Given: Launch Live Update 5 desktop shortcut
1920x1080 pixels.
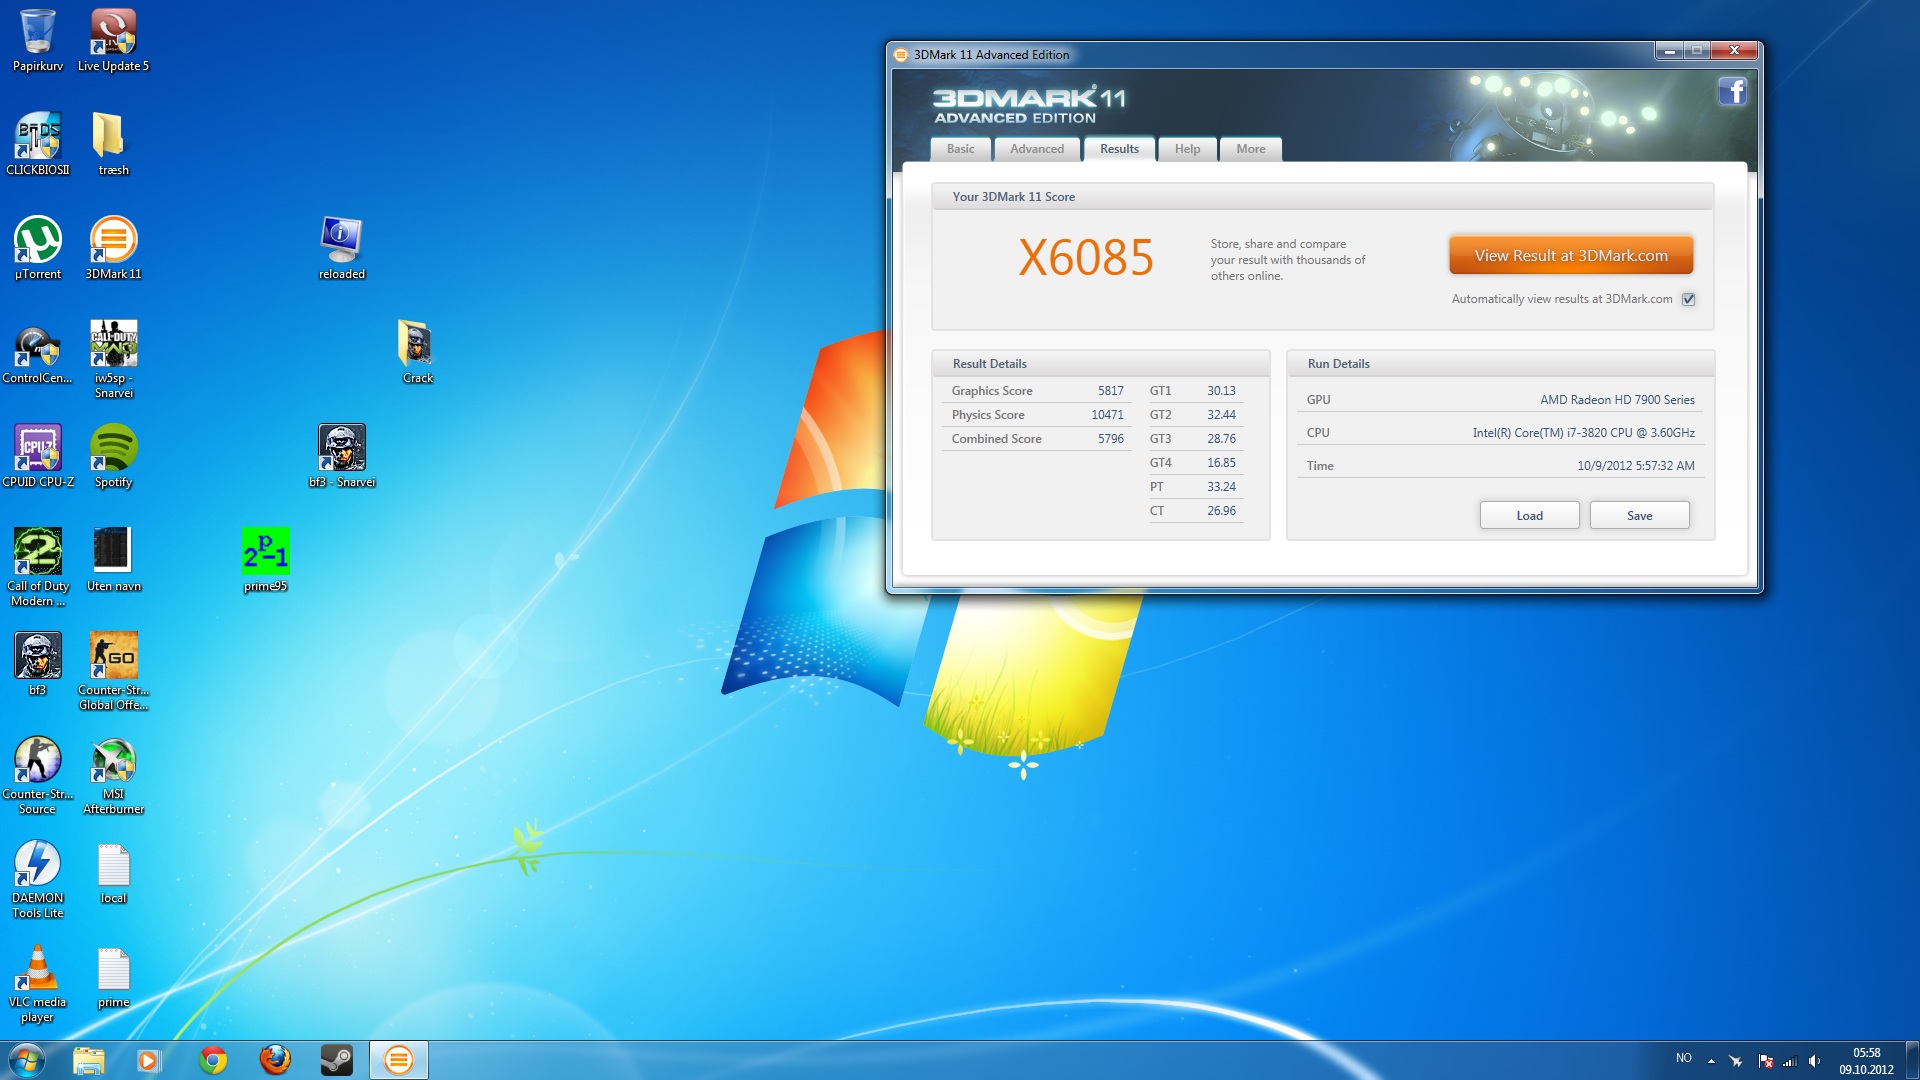Looking at the screenshot, I should (113, 40).
